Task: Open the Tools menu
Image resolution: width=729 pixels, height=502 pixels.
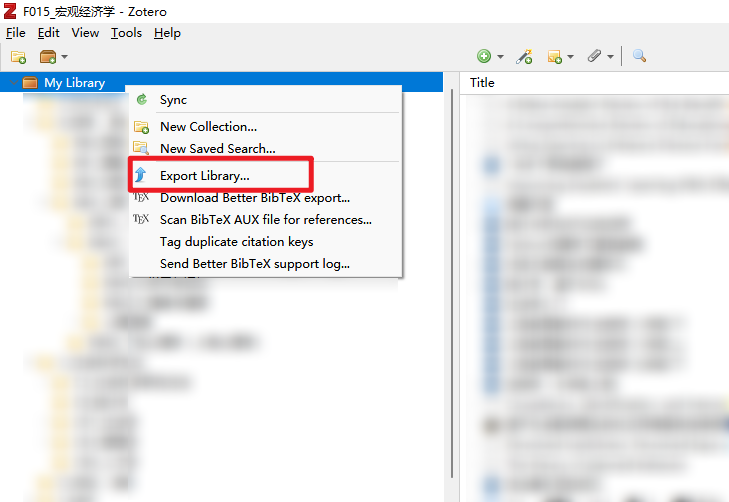Action: pyautogui.click(x=126, y=33)
